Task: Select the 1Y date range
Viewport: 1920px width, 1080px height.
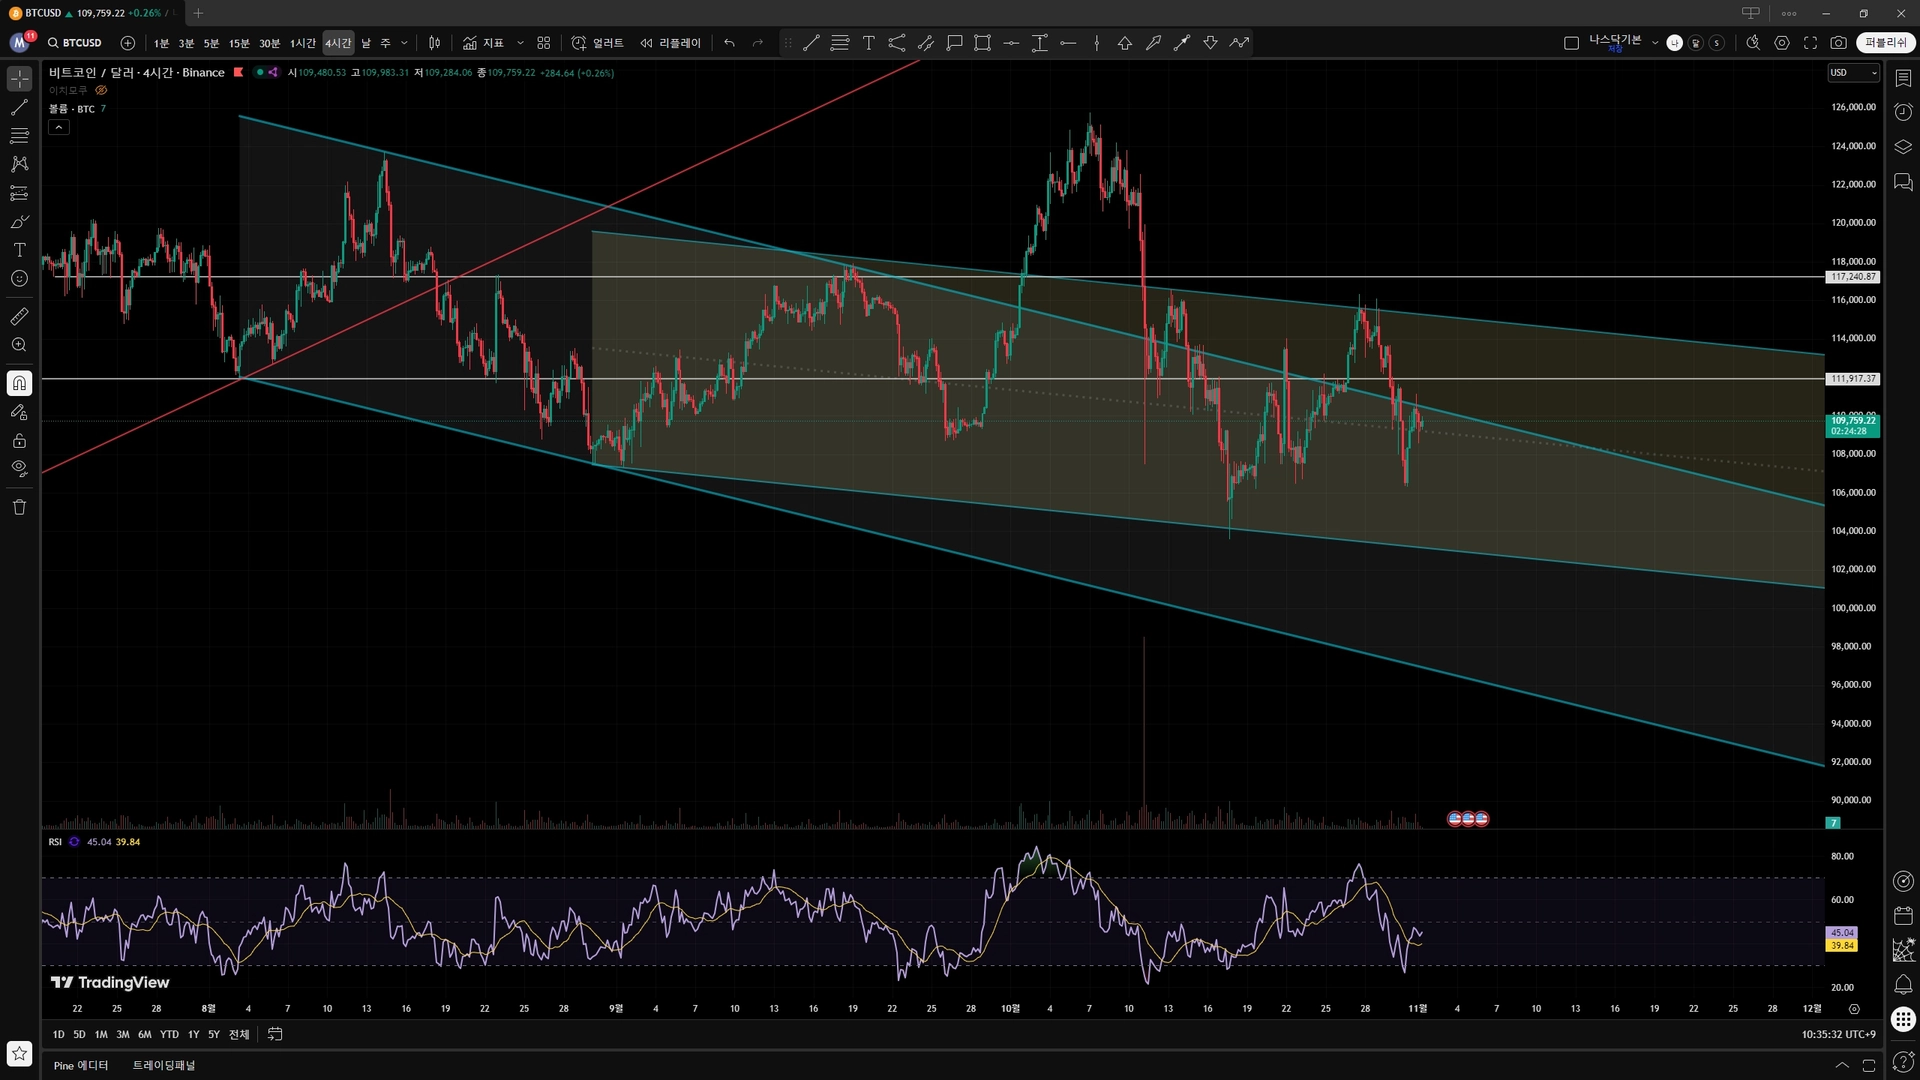Action: pos(193,1034)
